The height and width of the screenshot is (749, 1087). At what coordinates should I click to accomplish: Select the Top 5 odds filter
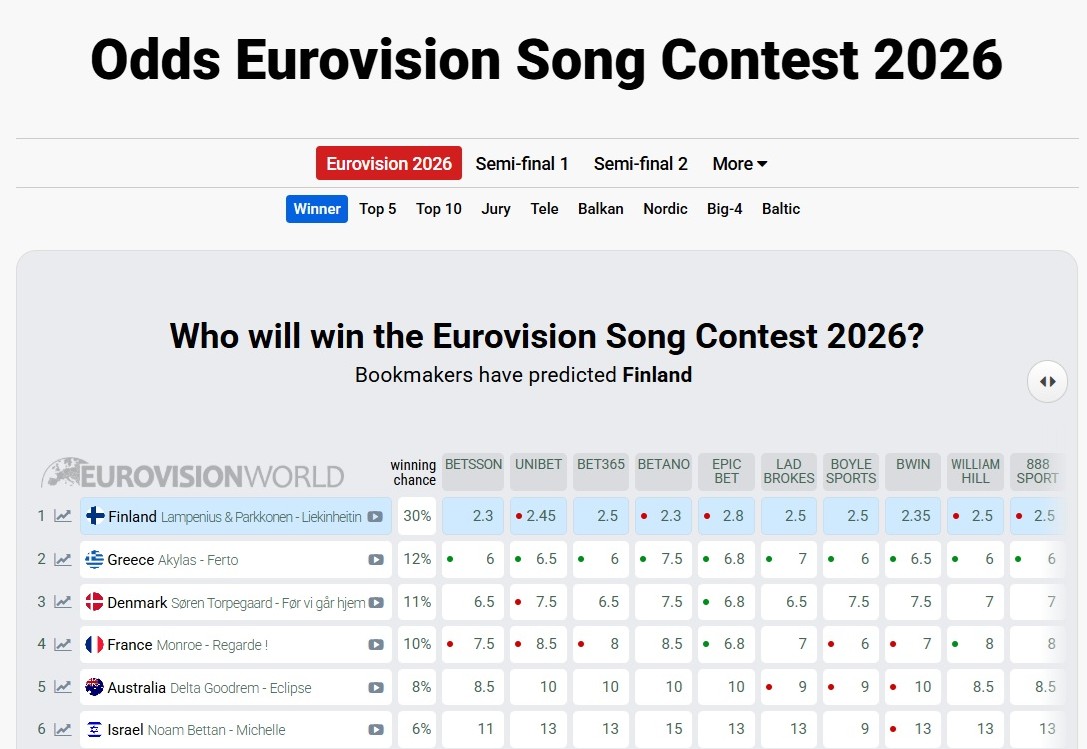[x=378, y=209]
